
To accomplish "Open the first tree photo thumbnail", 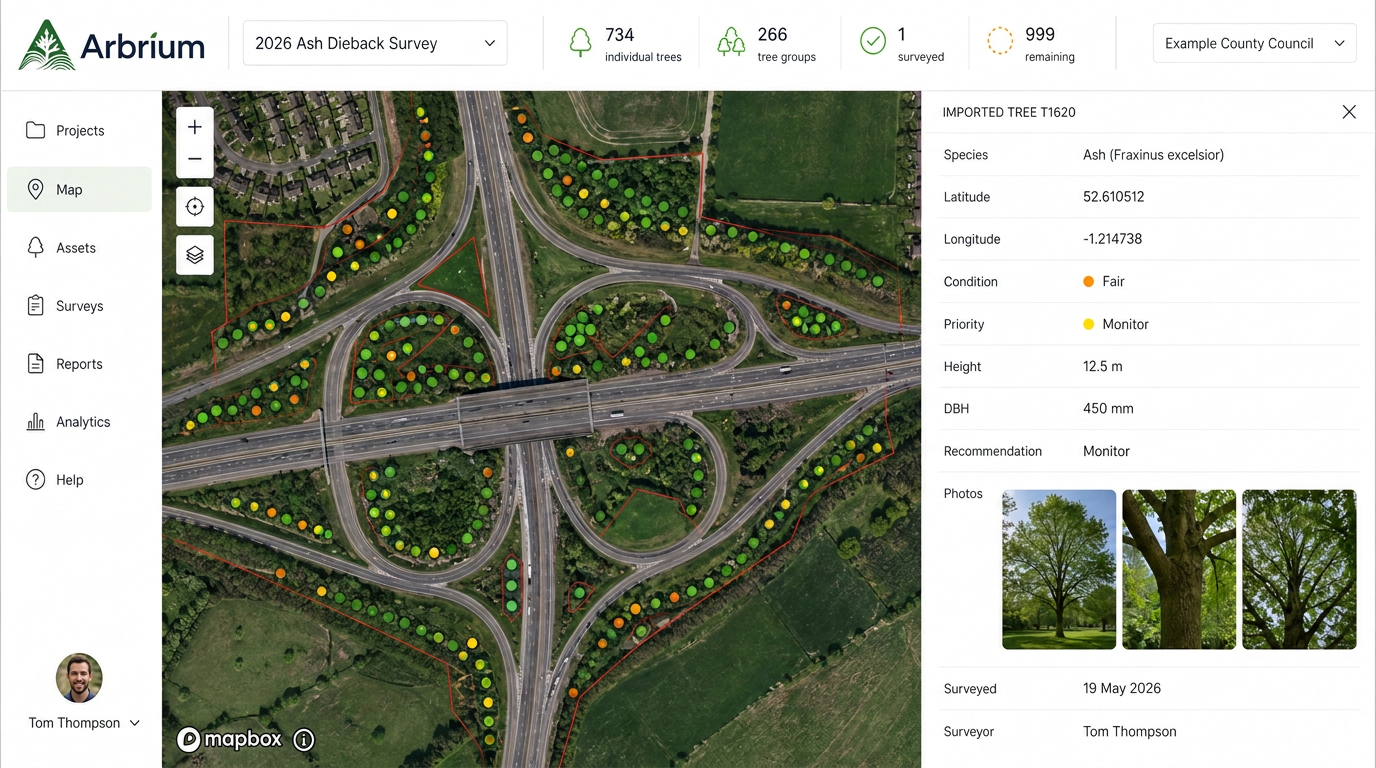I will (1059, 569).
